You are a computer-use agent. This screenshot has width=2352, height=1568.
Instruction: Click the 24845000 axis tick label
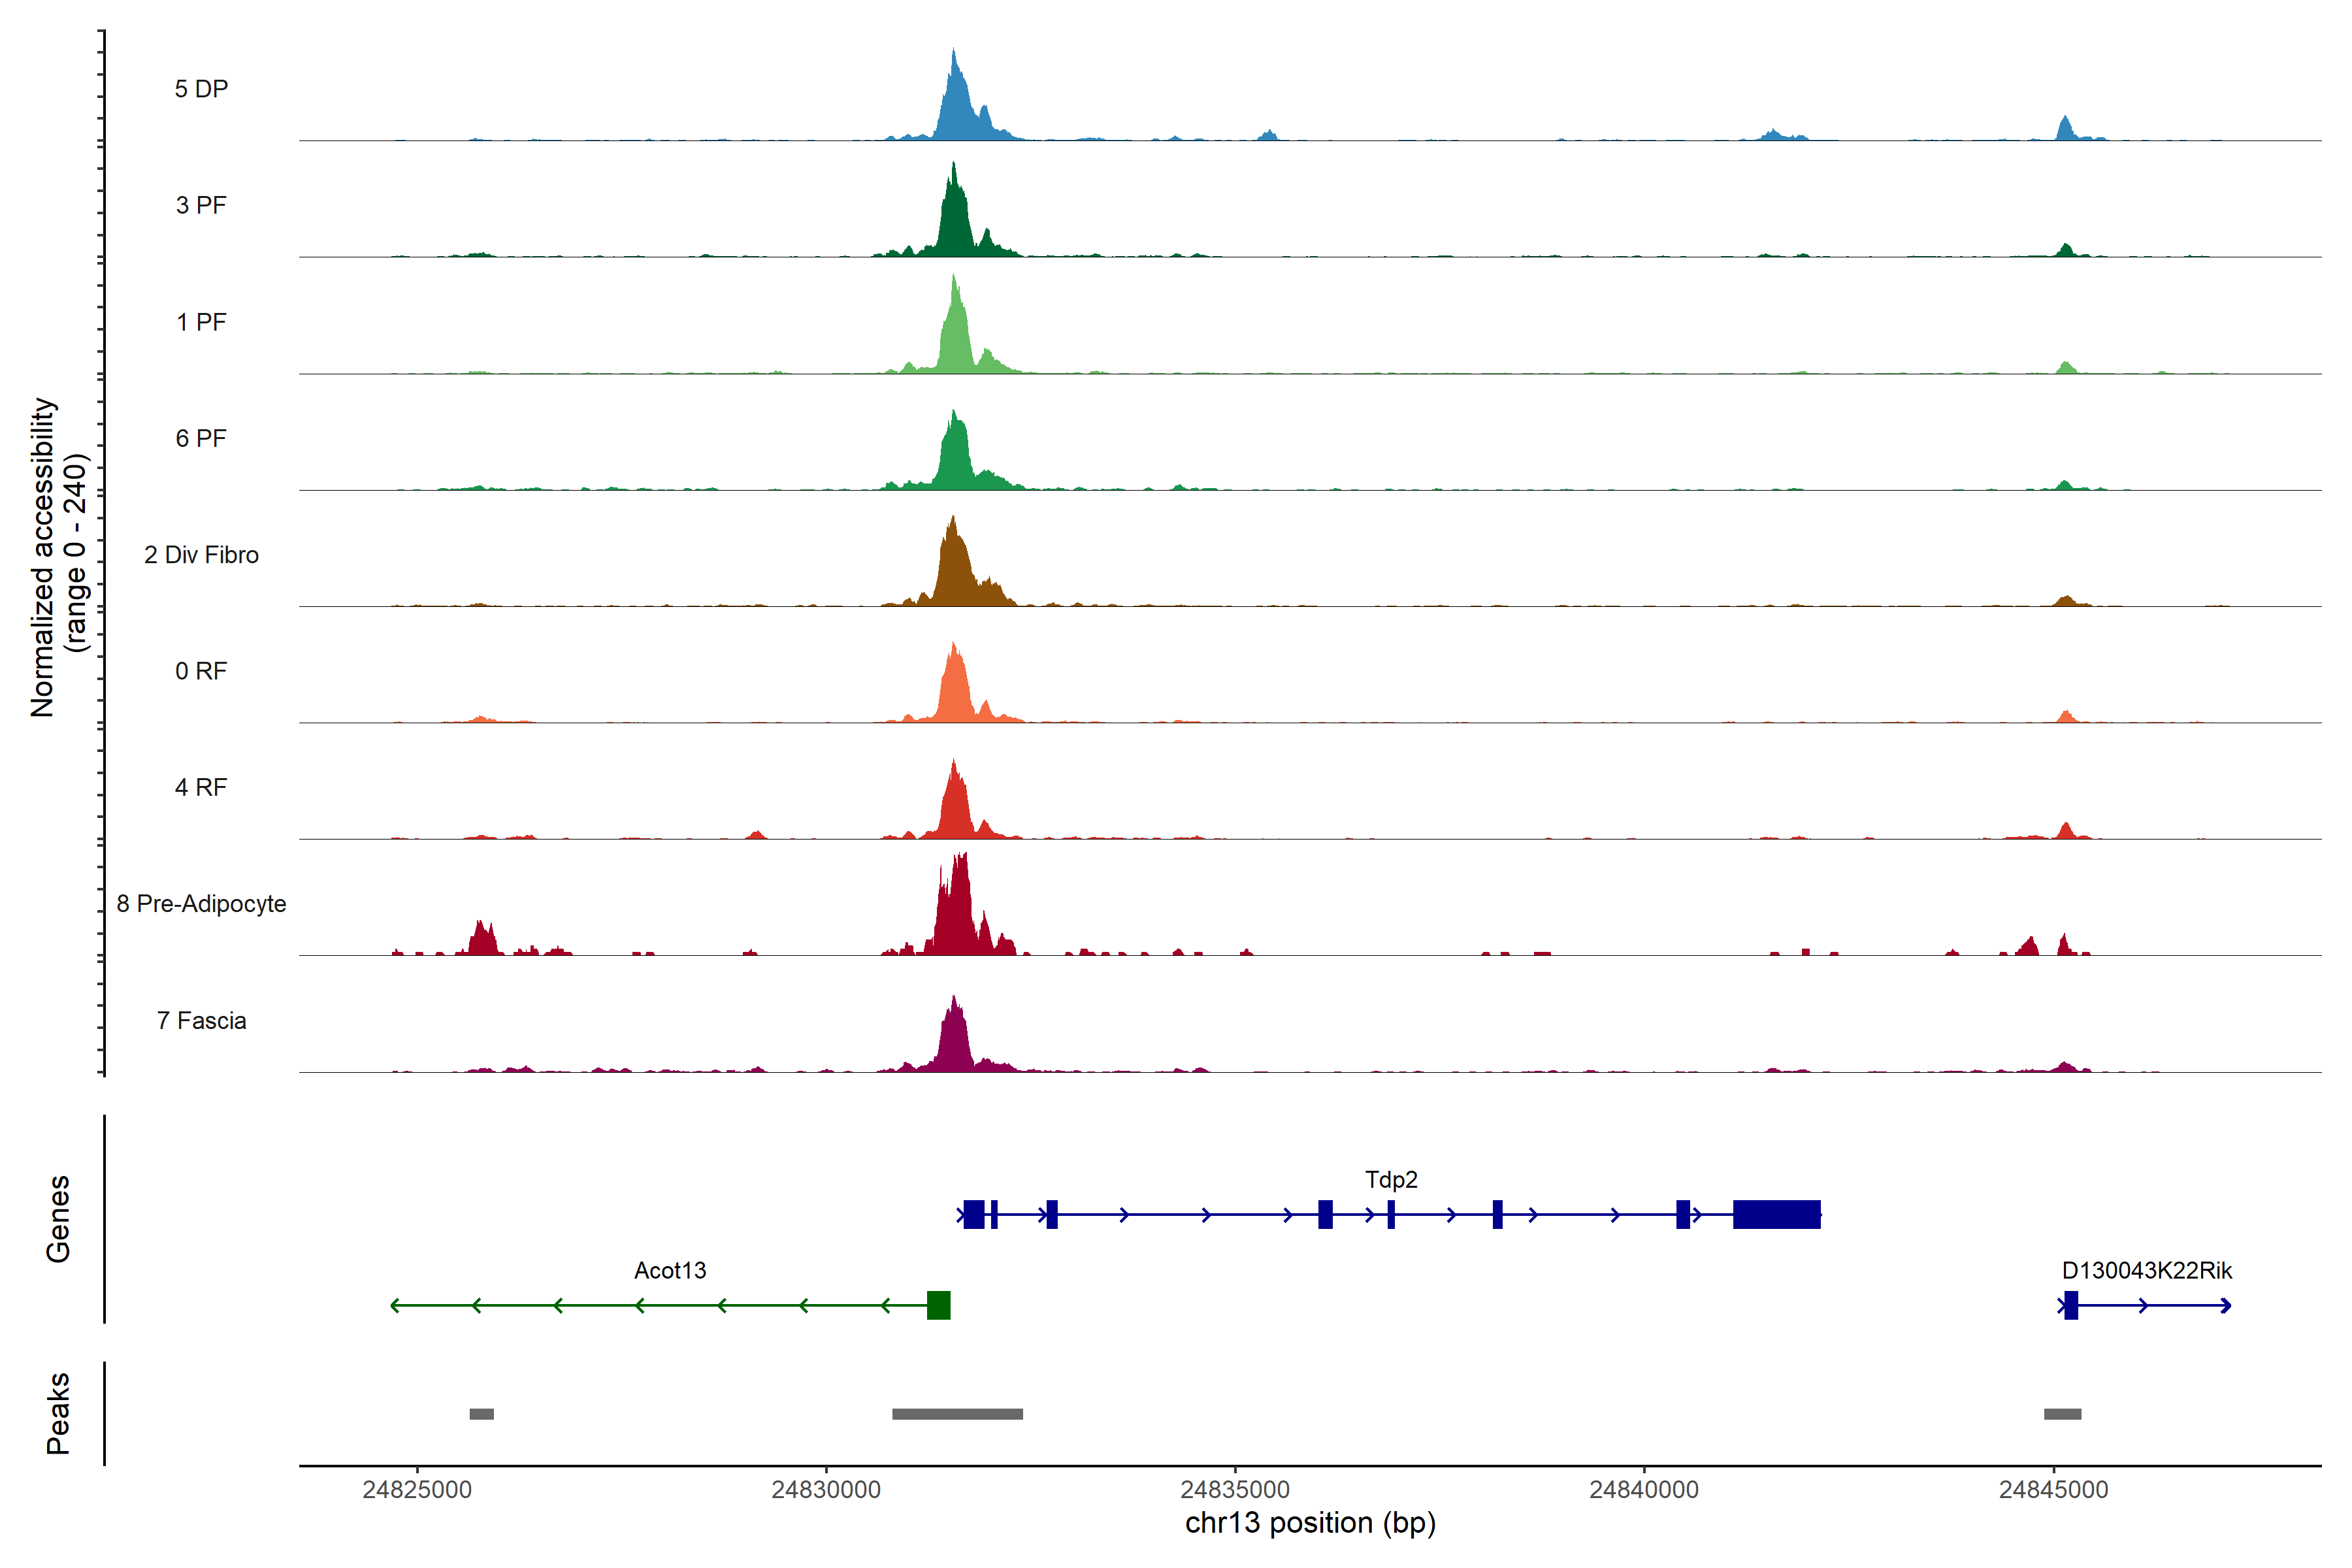pyautogui.click(x=2053, y=1490)
